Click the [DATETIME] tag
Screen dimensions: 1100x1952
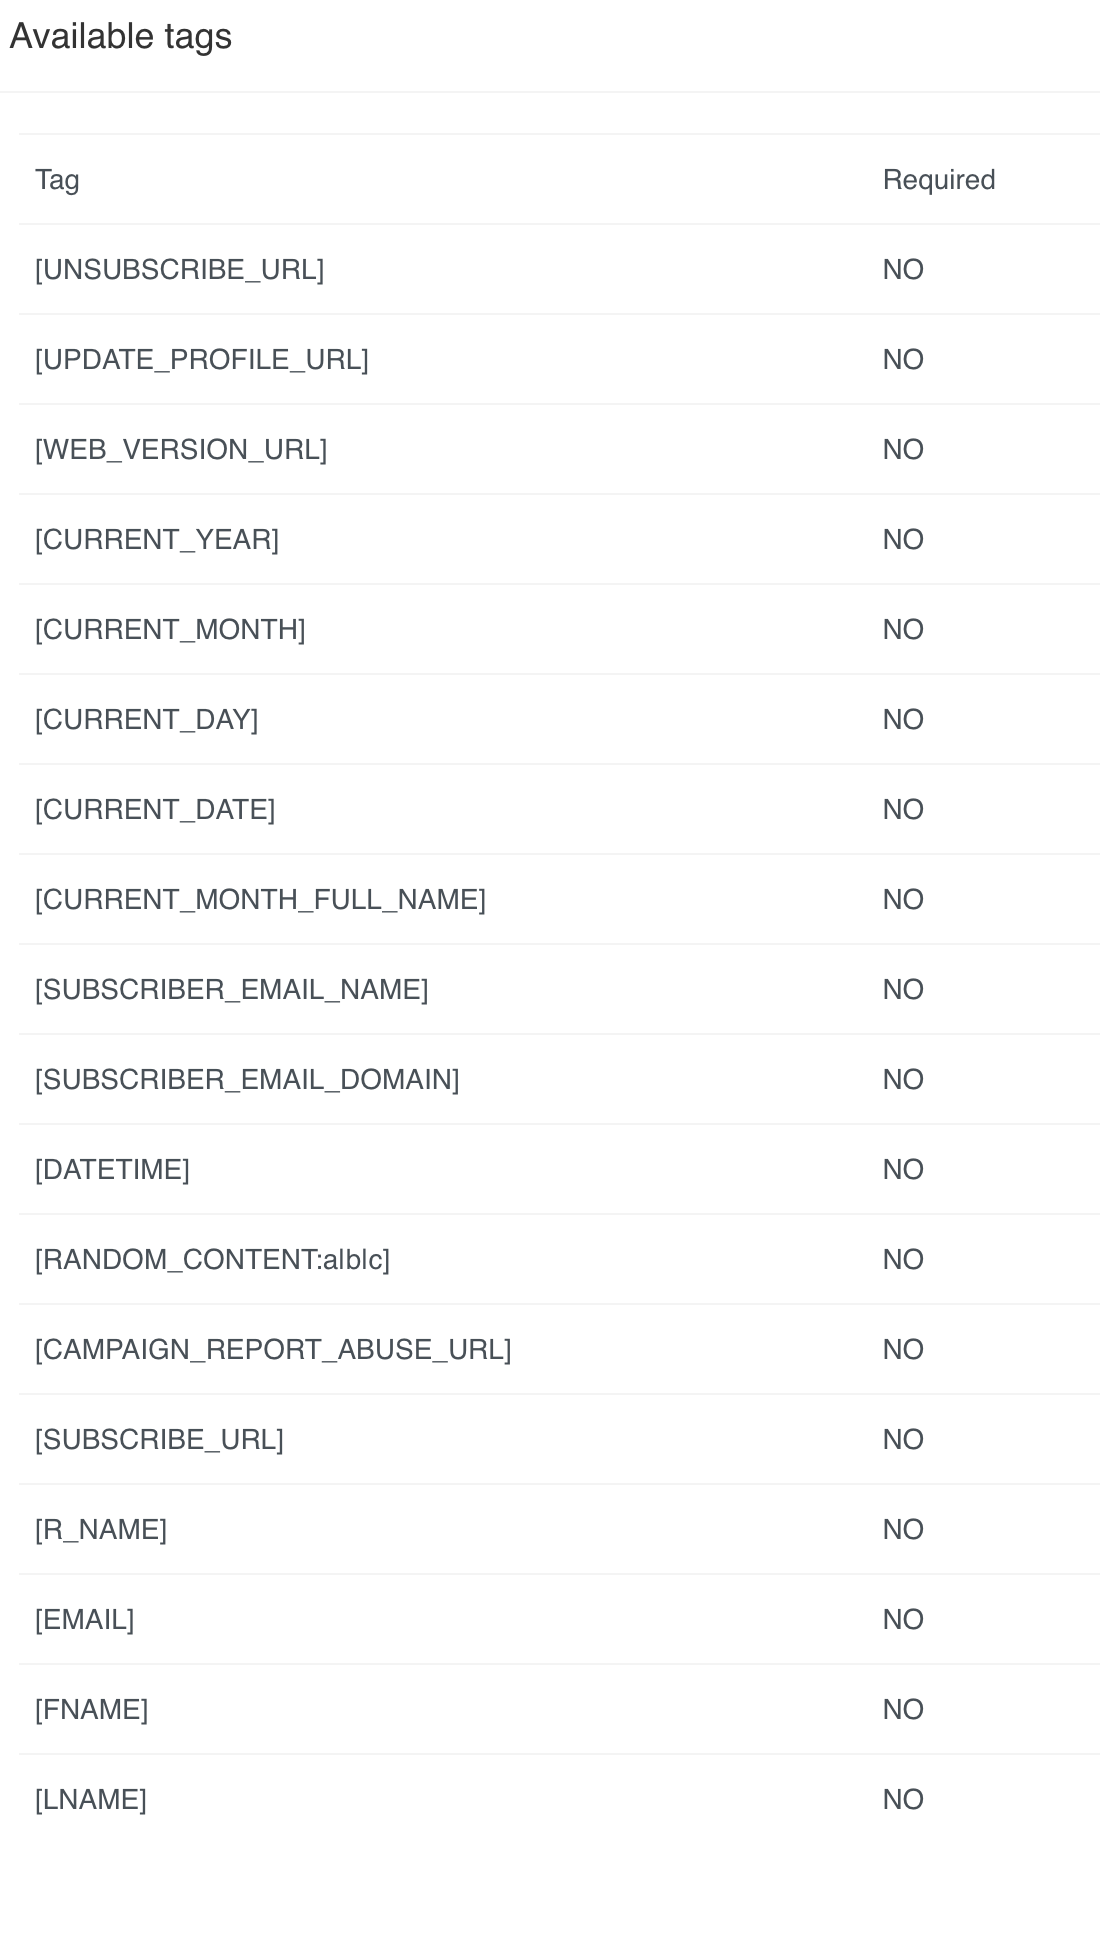pos(112,1170)
